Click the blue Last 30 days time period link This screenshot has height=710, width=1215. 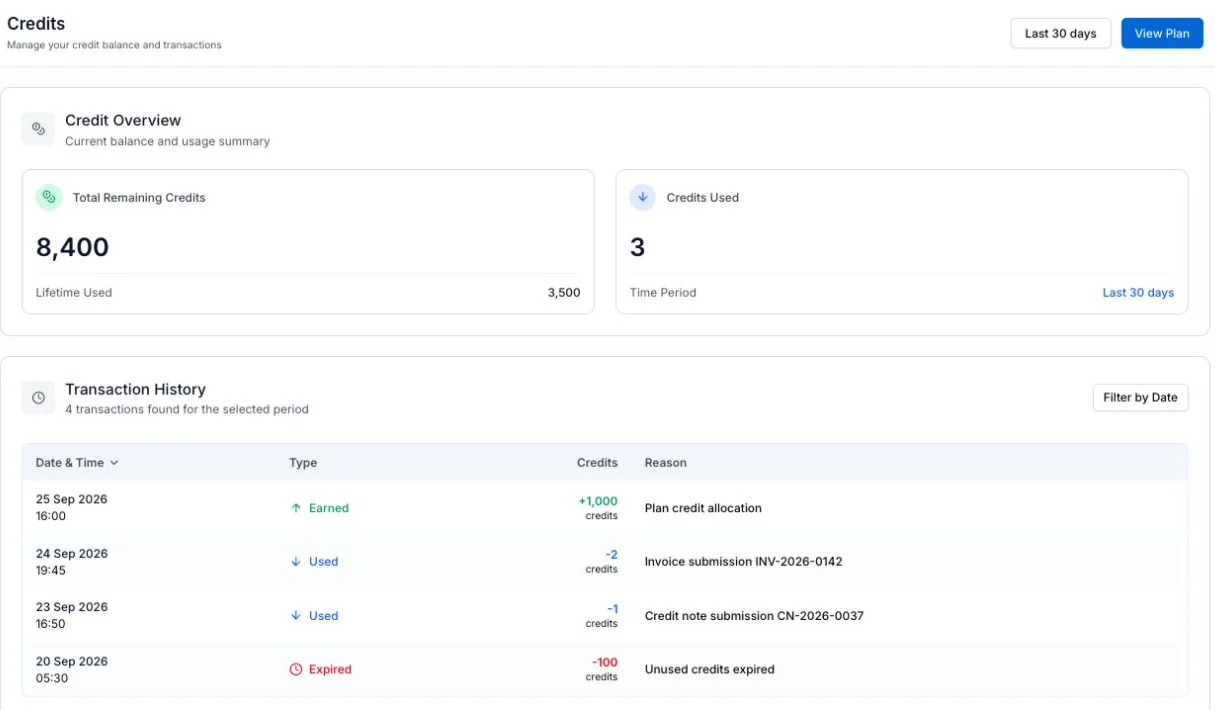click(x=1138, y=293)
